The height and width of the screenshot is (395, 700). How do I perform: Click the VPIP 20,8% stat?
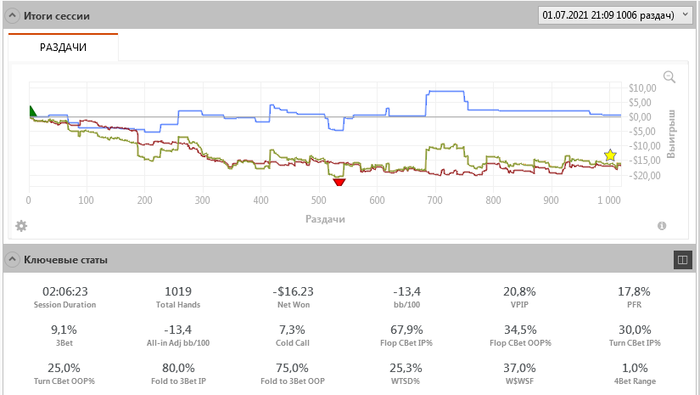coord(520,297)
